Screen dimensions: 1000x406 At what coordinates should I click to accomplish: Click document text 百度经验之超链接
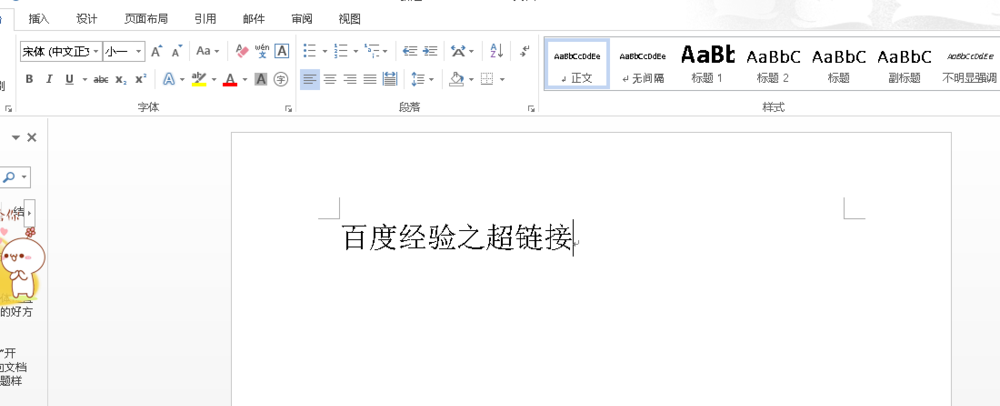pyautogui.click(x=457, y=238)
